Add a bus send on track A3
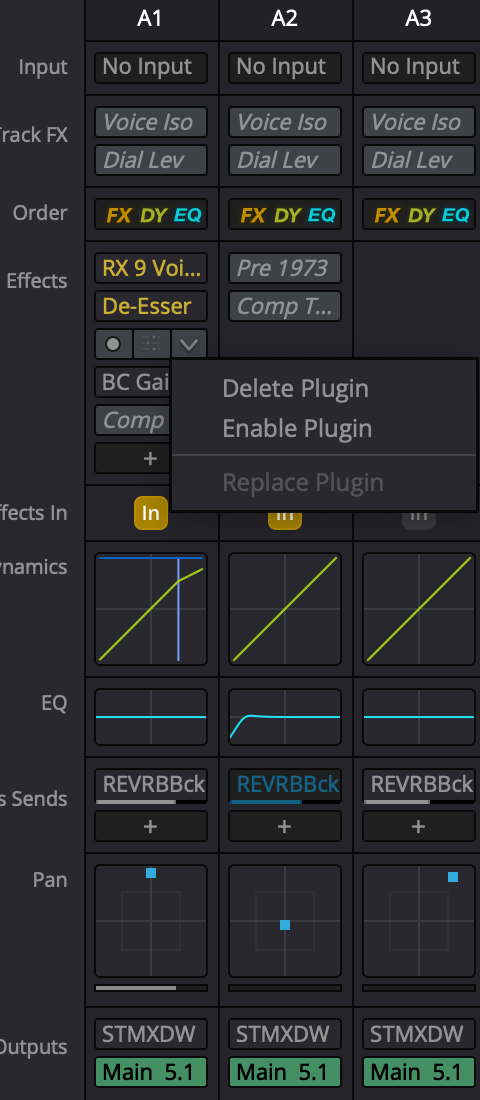480x1100 pixels. (418, 826)
